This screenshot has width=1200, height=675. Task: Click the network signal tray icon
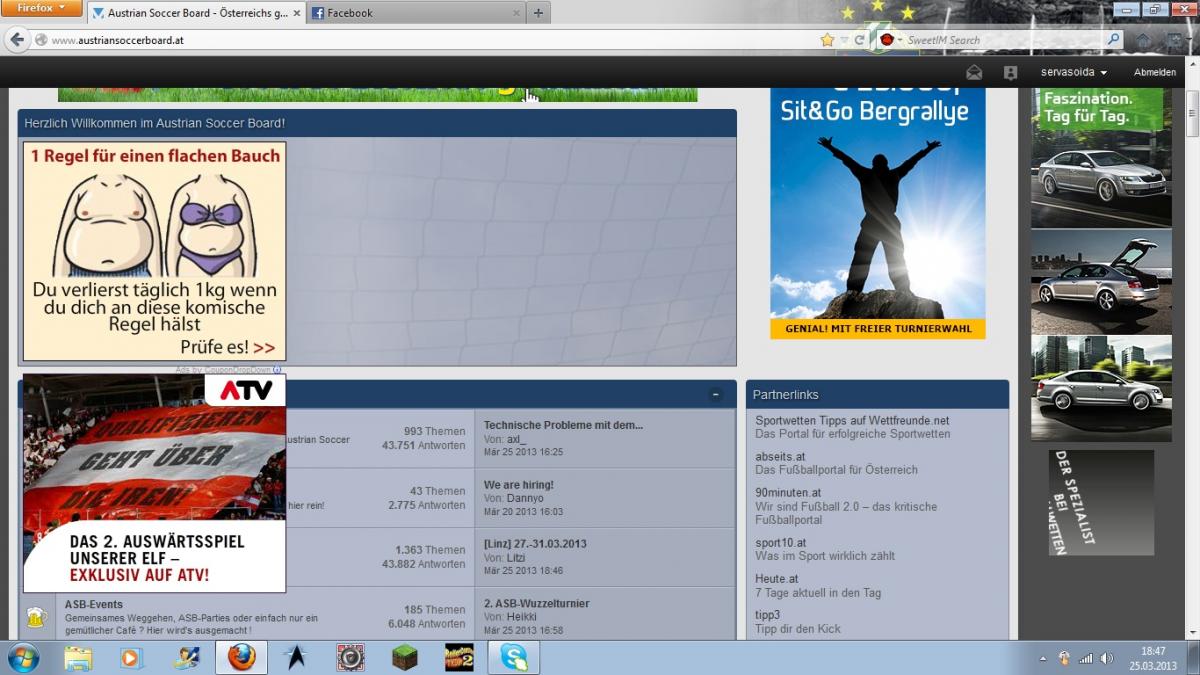point(1085,658)
